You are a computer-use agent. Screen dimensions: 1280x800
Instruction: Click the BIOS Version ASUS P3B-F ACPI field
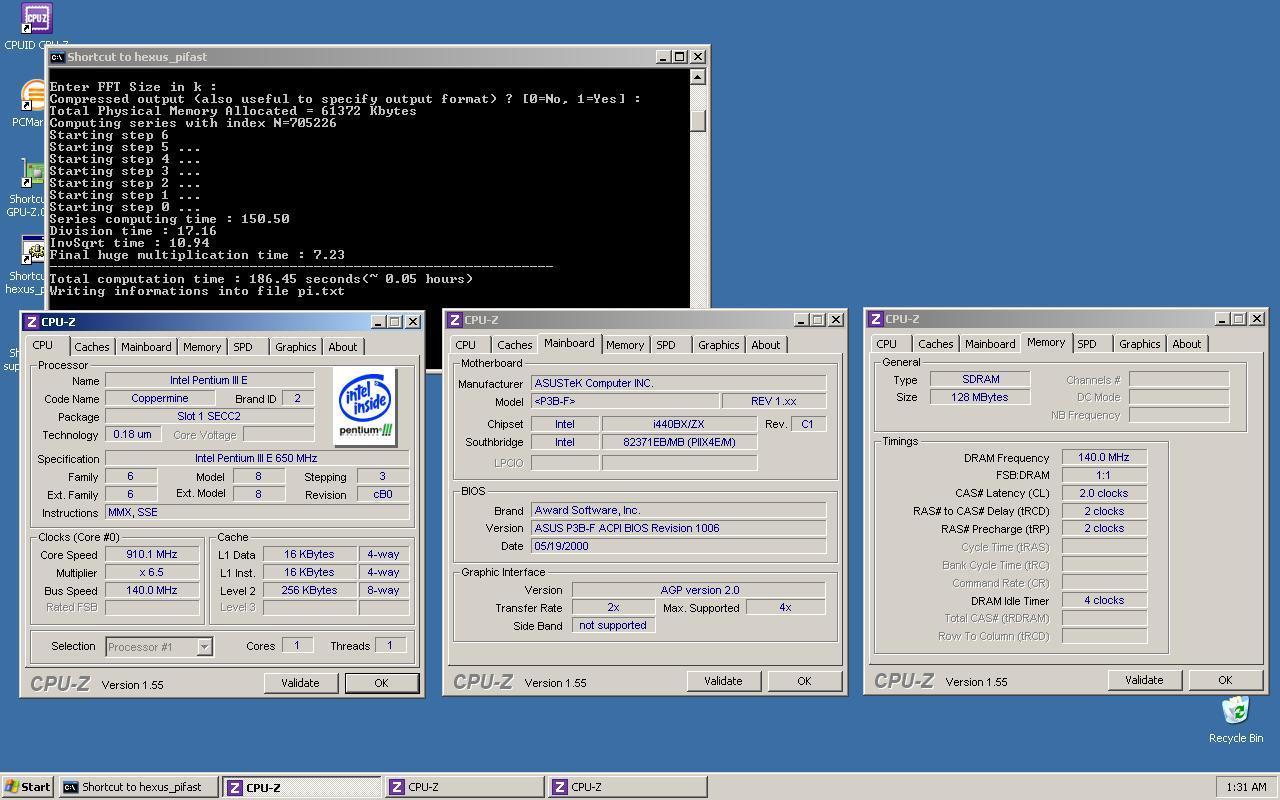click(679, 528)
